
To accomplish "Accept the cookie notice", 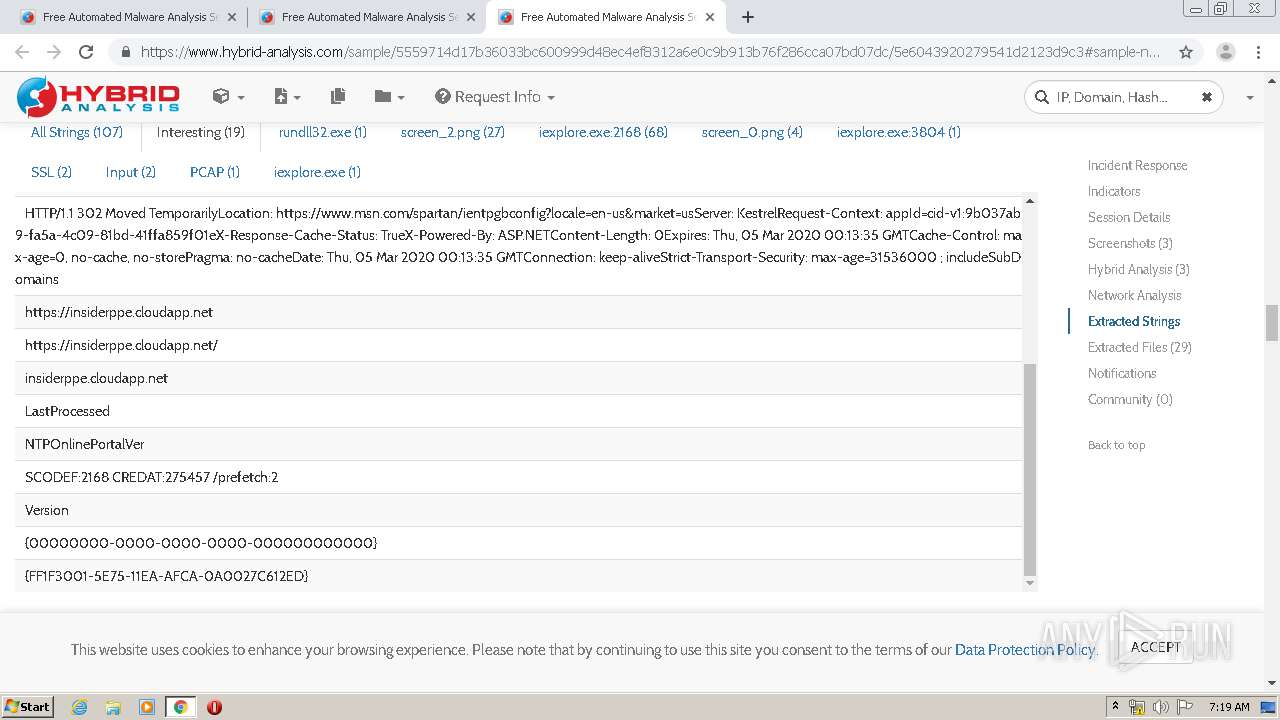I will click(1155, 647).
